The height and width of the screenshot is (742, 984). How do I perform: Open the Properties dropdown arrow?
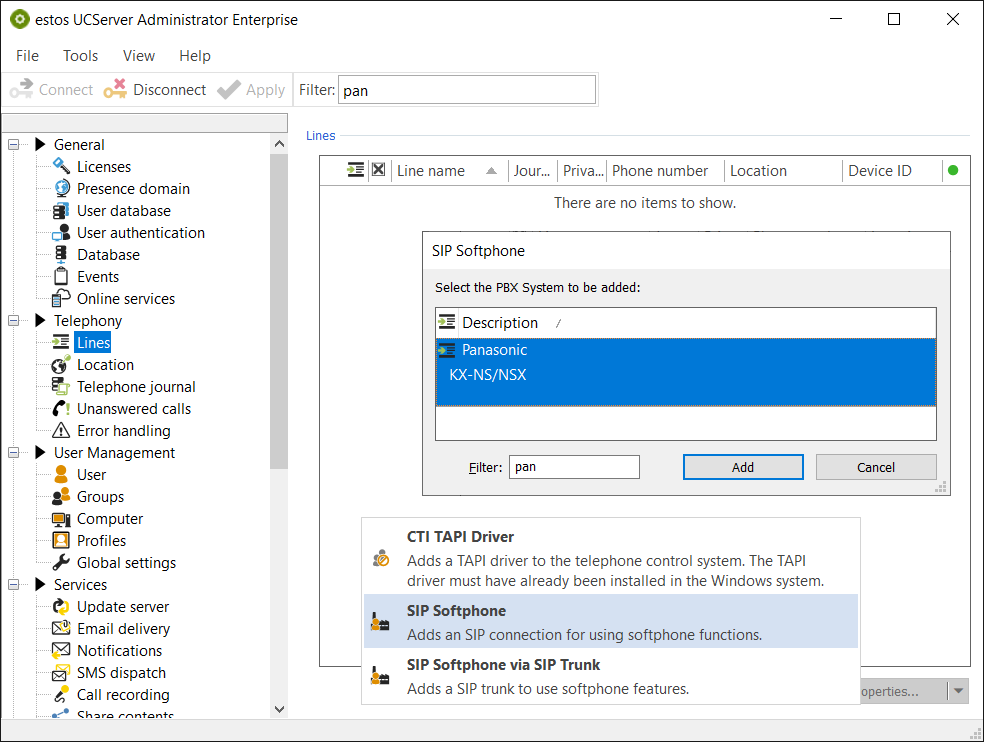tap(959, 691)
